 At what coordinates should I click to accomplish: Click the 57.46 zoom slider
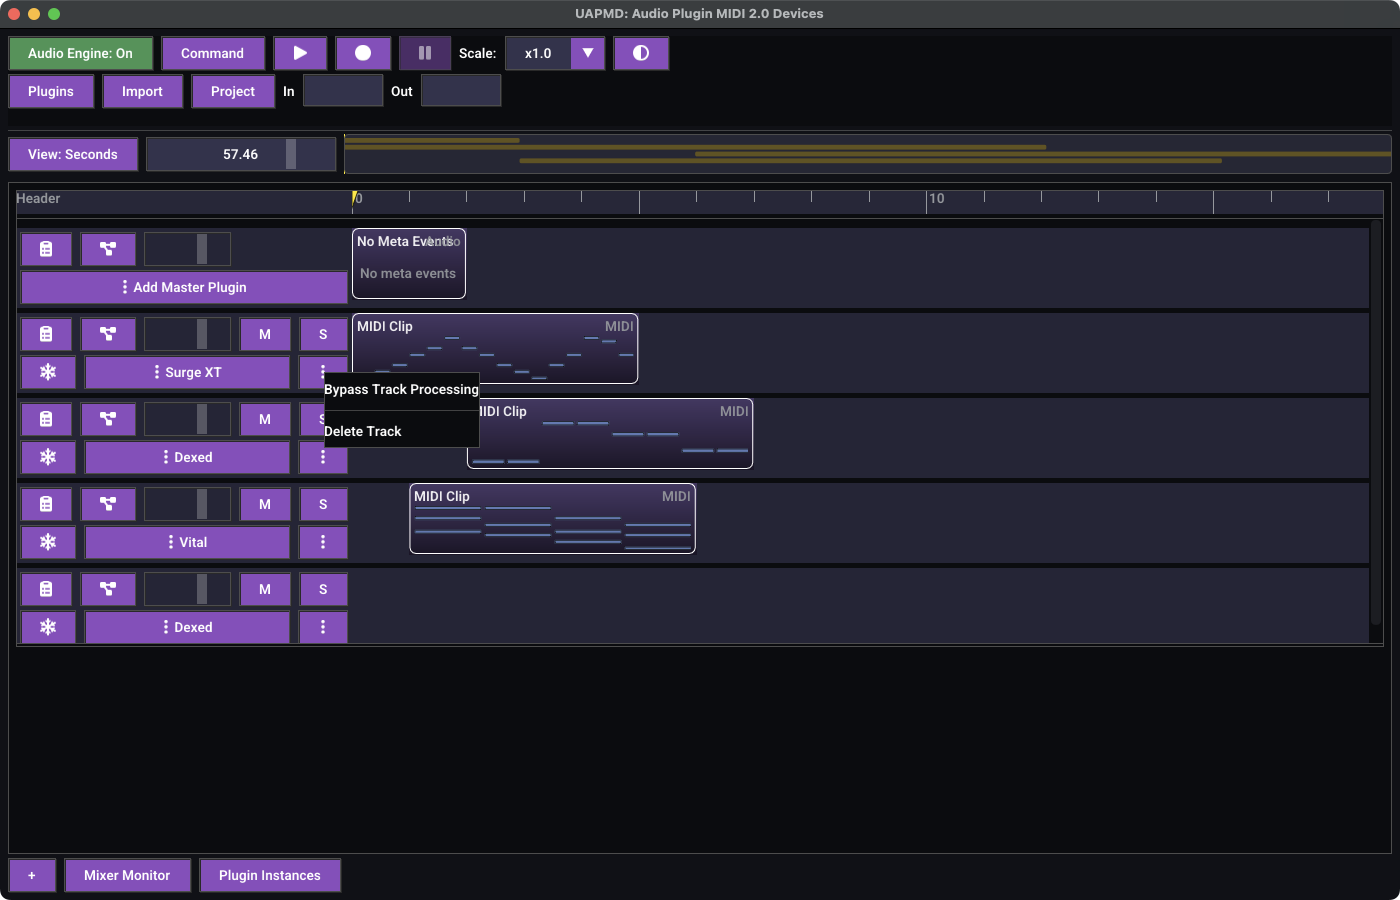coord(241,154)
